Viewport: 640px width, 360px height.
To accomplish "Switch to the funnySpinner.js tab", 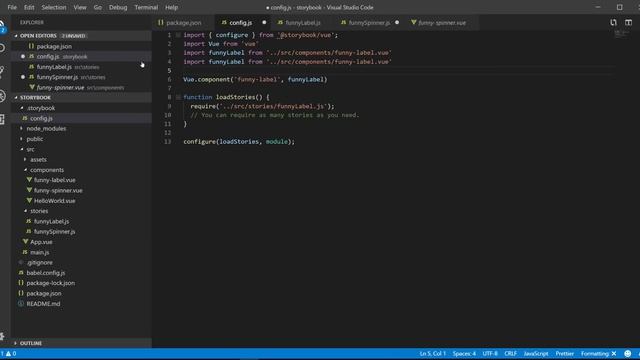I will coord(369,23).
